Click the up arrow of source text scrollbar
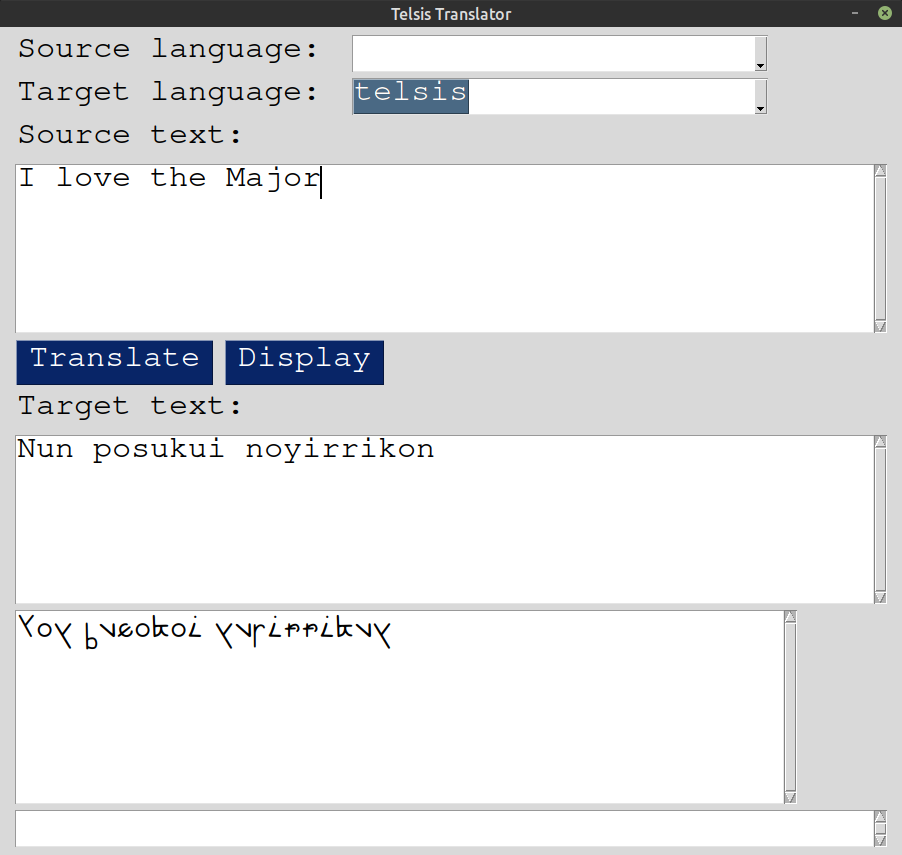 point(880,169)
